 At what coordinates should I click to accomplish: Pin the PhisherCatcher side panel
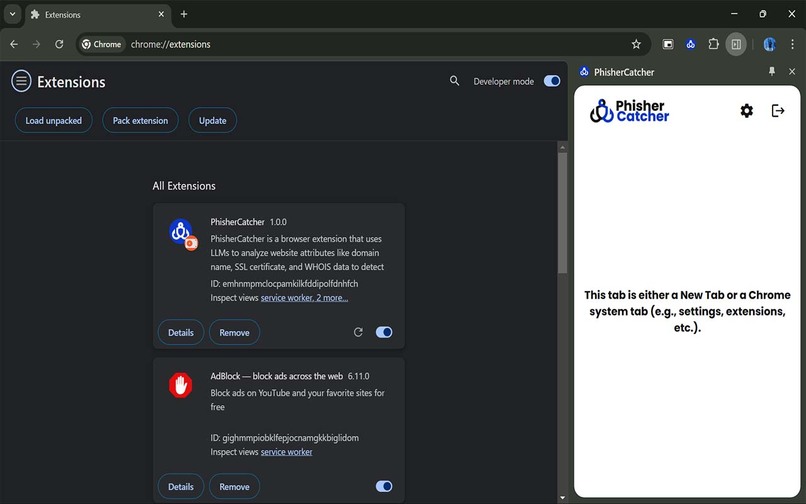(772, 71)
